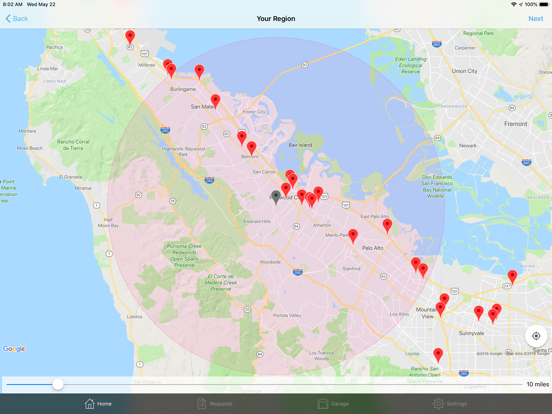Open the Home tab
Screen dimensions: 552x414
point(98,403)
